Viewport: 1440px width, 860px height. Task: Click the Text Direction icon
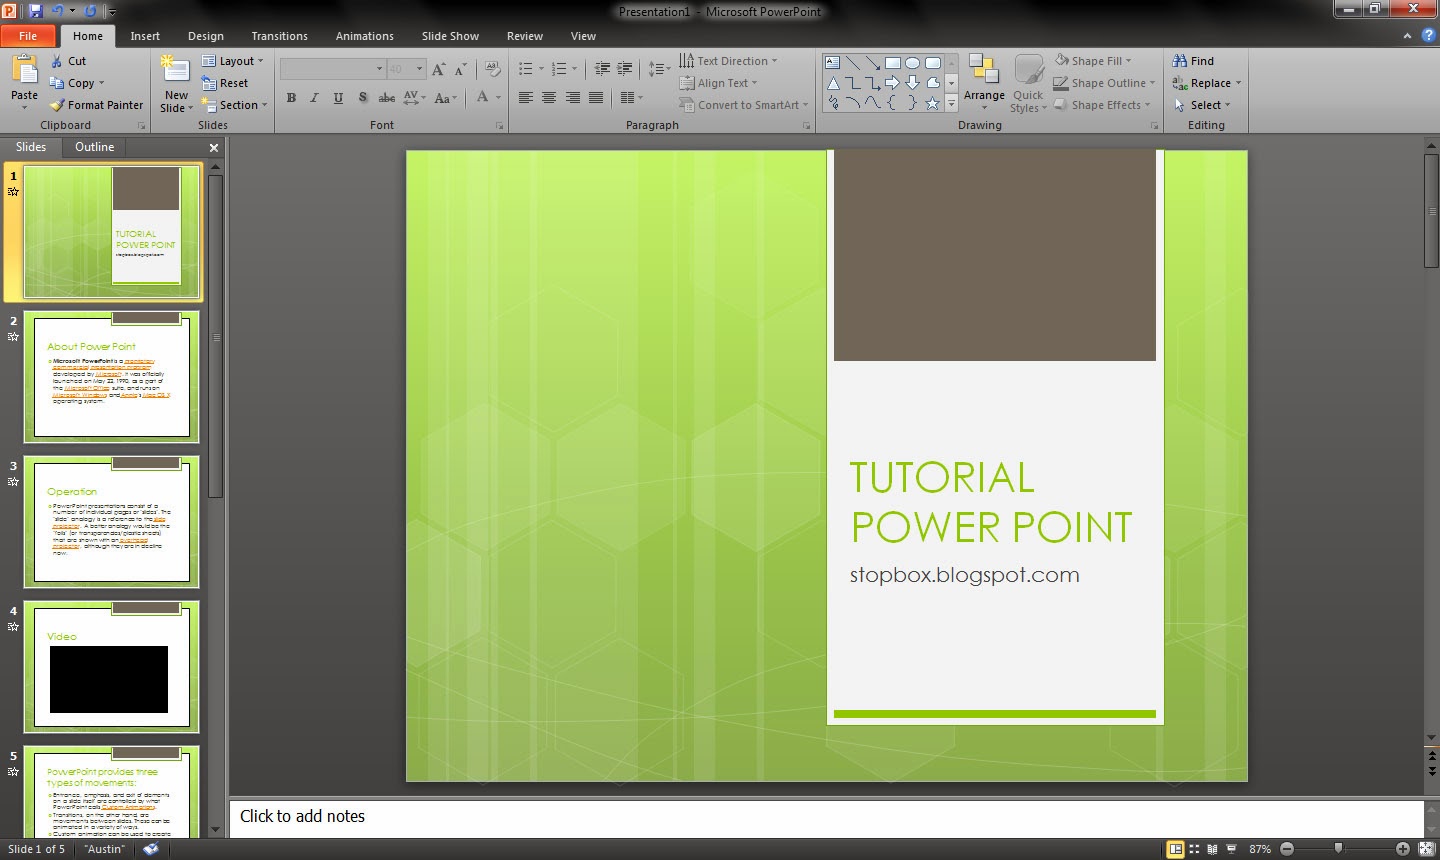coord(687,60)
